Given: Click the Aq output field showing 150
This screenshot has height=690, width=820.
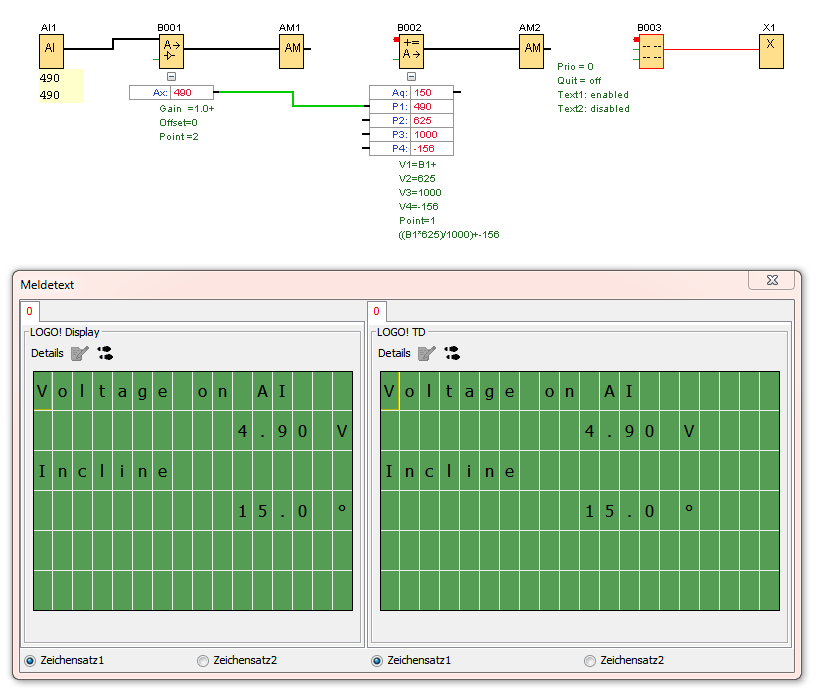Looking at the screenshot, I should [x=431, y=93].
